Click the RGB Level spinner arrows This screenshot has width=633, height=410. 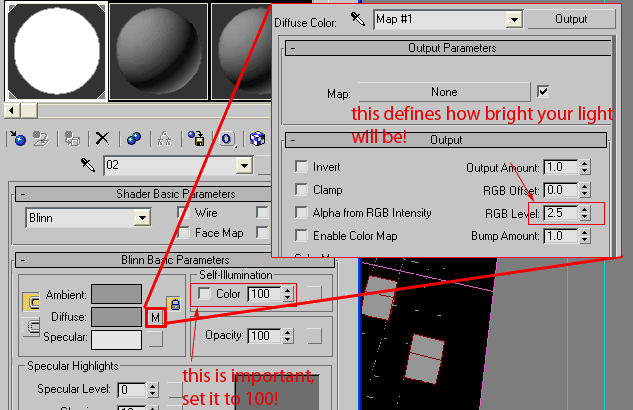click(585, 213)
